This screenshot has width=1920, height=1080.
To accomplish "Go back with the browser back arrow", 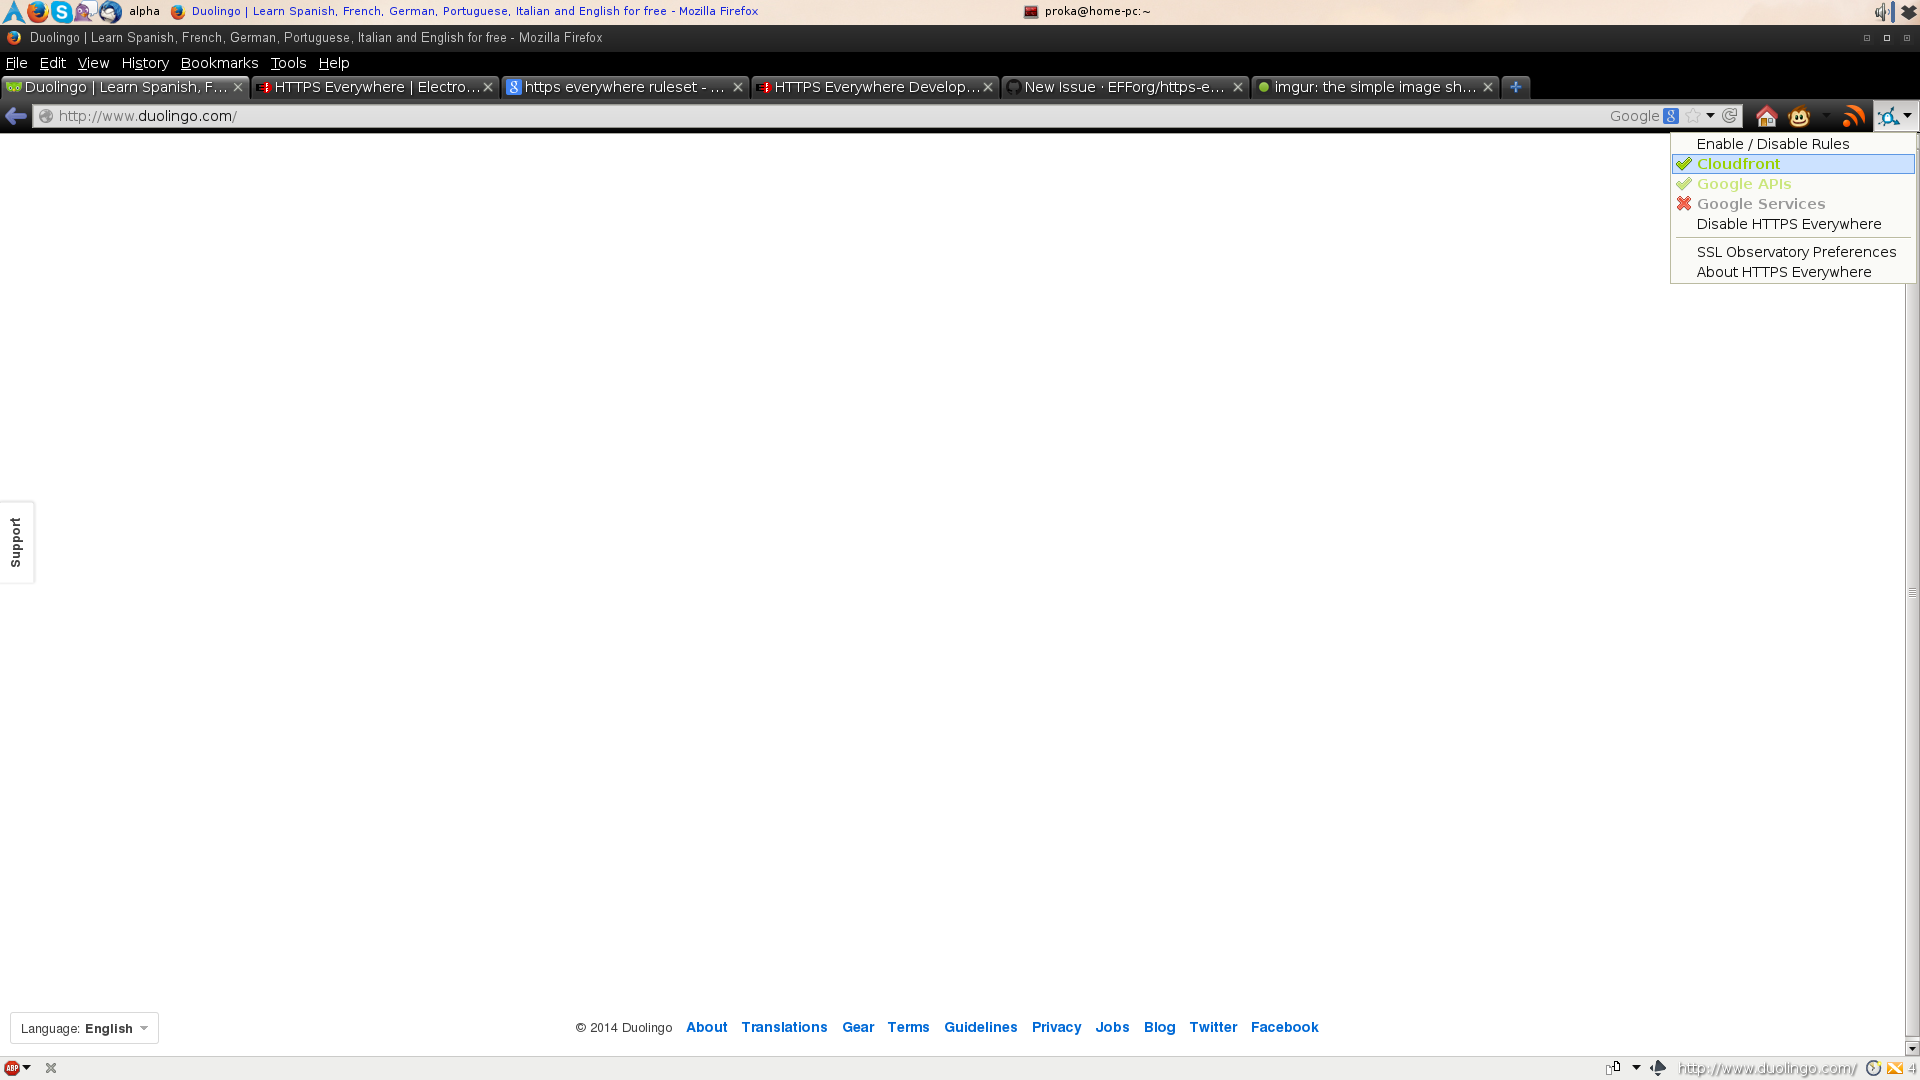I will [x=16, y=116].
